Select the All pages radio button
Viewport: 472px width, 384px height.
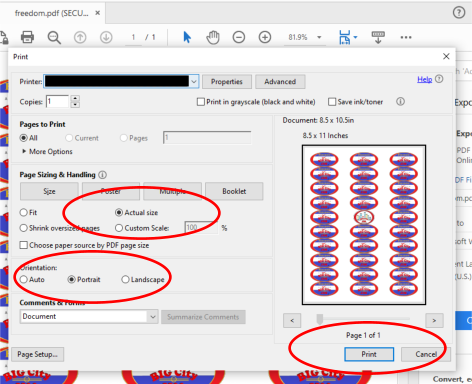(x=24, y=138)
